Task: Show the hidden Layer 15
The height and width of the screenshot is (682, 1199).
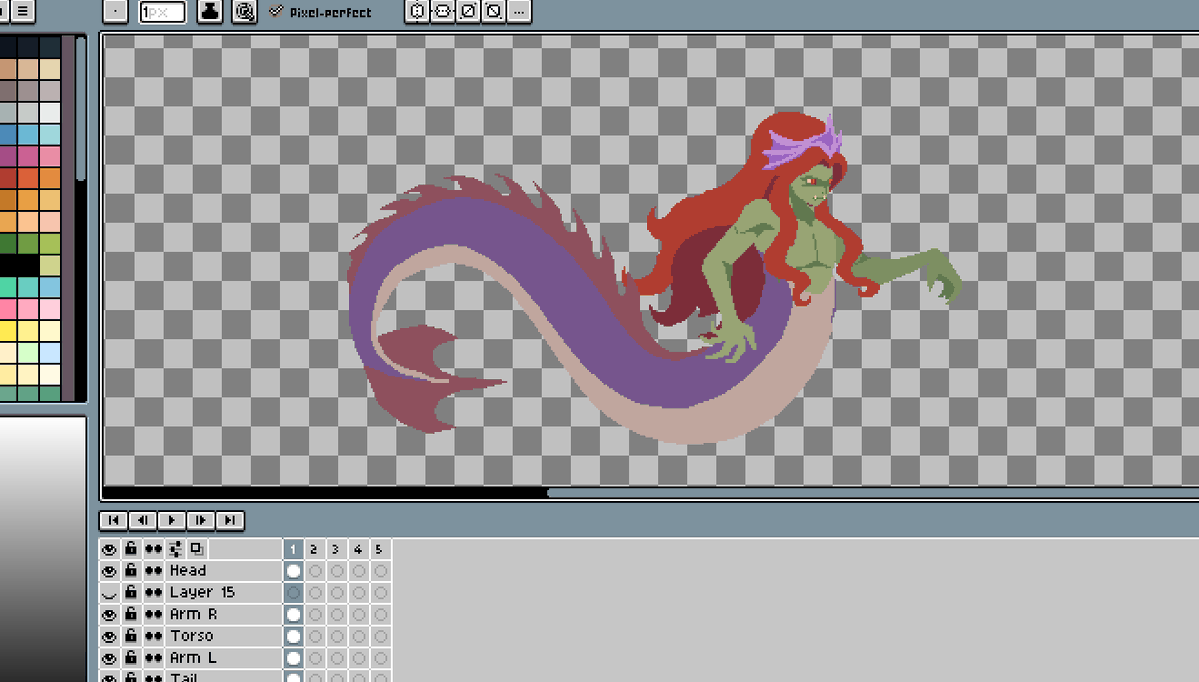Action: [109, 593]
